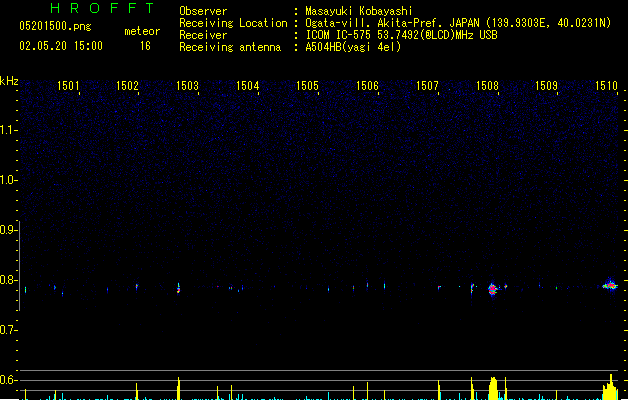Viewport: 629px width, 400px height.
Task: Click the meteor count value 16
Action: 145,46
